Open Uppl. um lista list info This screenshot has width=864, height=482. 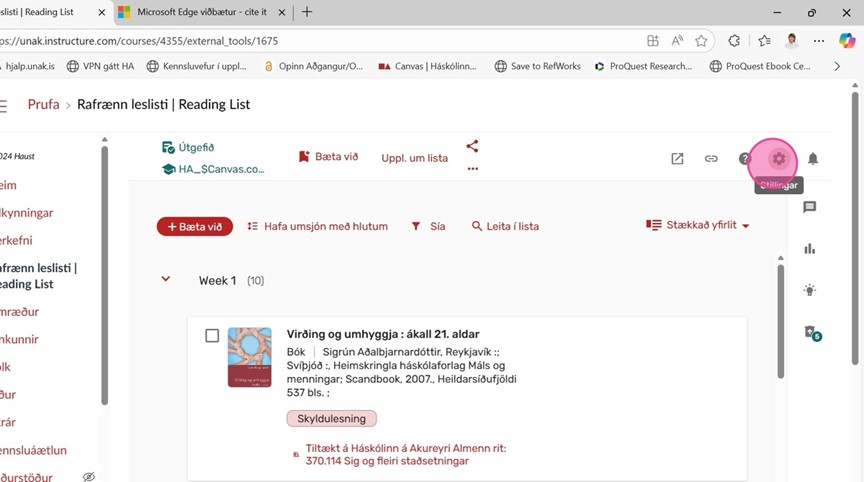414,158
